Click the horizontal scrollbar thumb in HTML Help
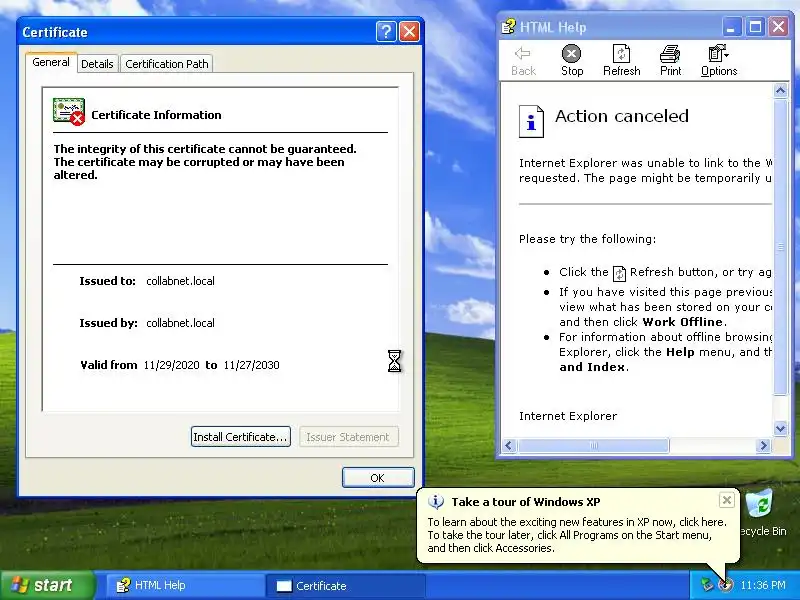The height and width of the screenshot is (600, 800). click(x=593, y=445)
